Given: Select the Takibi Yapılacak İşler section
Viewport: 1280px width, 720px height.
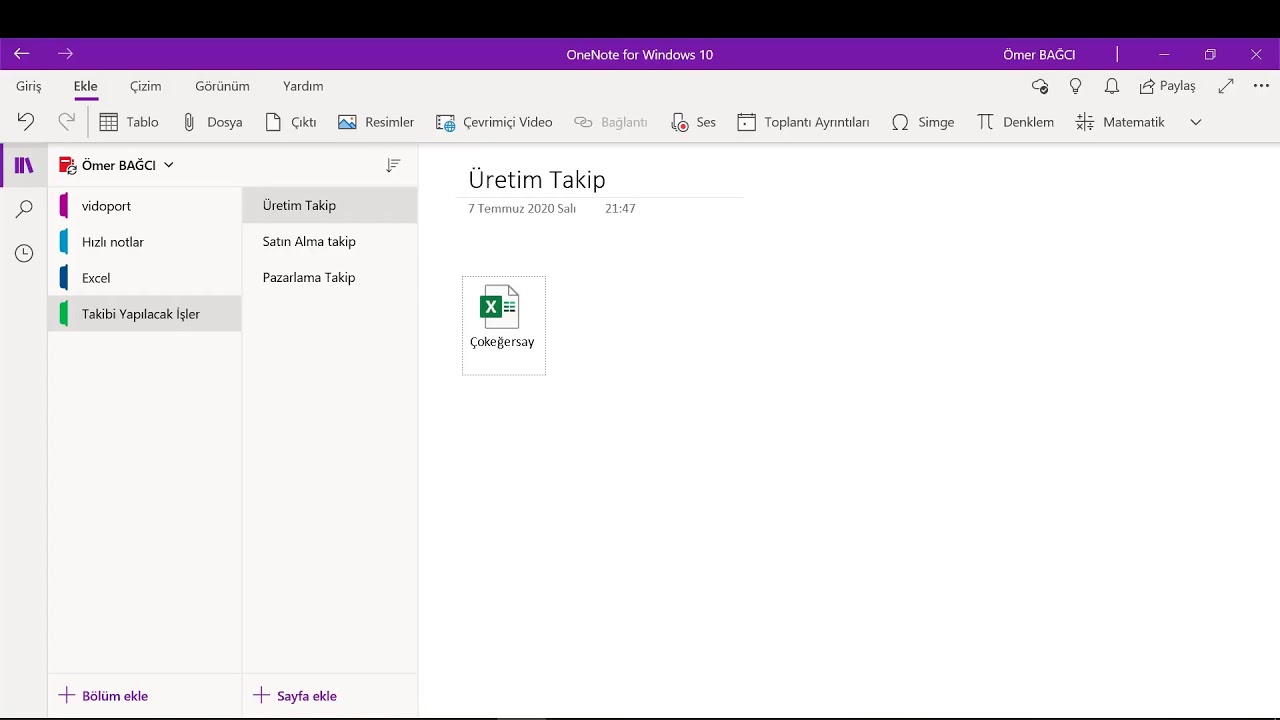Looking at the screenshot, I should coord(145,314).
